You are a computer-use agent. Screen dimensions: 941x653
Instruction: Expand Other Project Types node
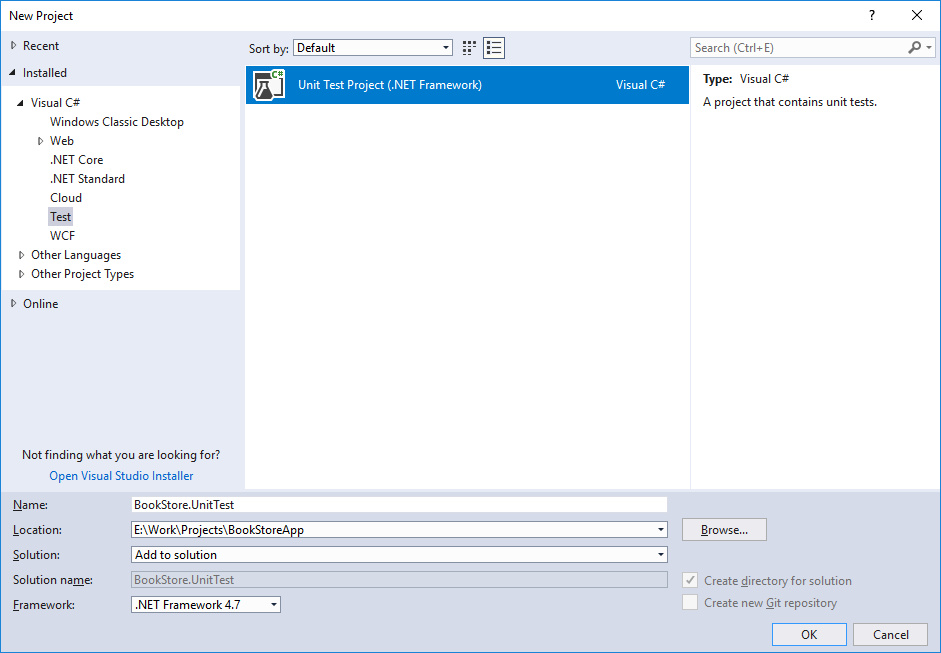click(22, 274)
